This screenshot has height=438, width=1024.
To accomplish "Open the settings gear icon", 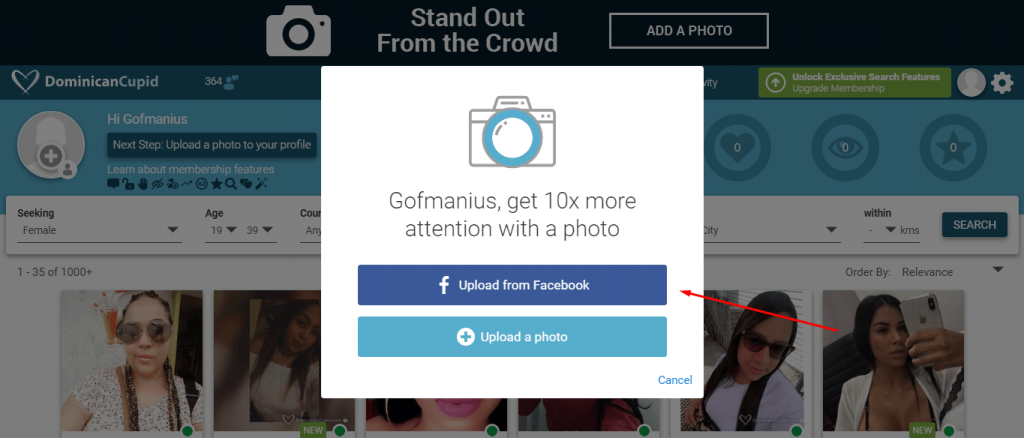I will (1002, 83).
